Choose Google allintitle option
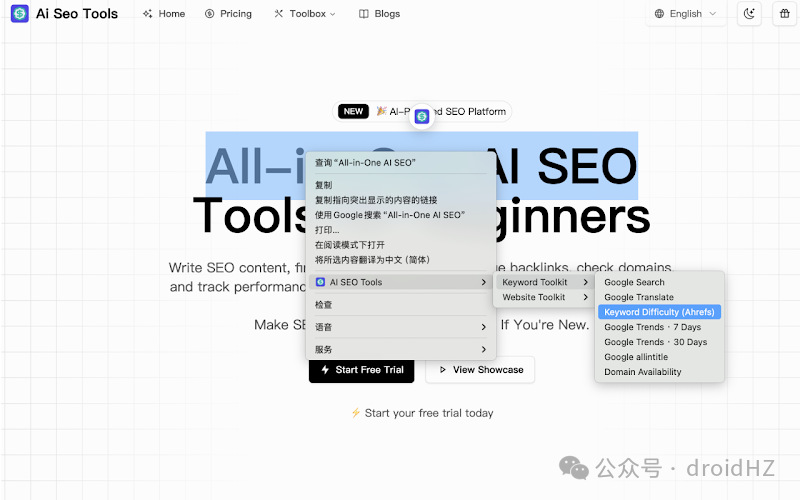Viewport: 800px width, 500px height. (659, 357)
